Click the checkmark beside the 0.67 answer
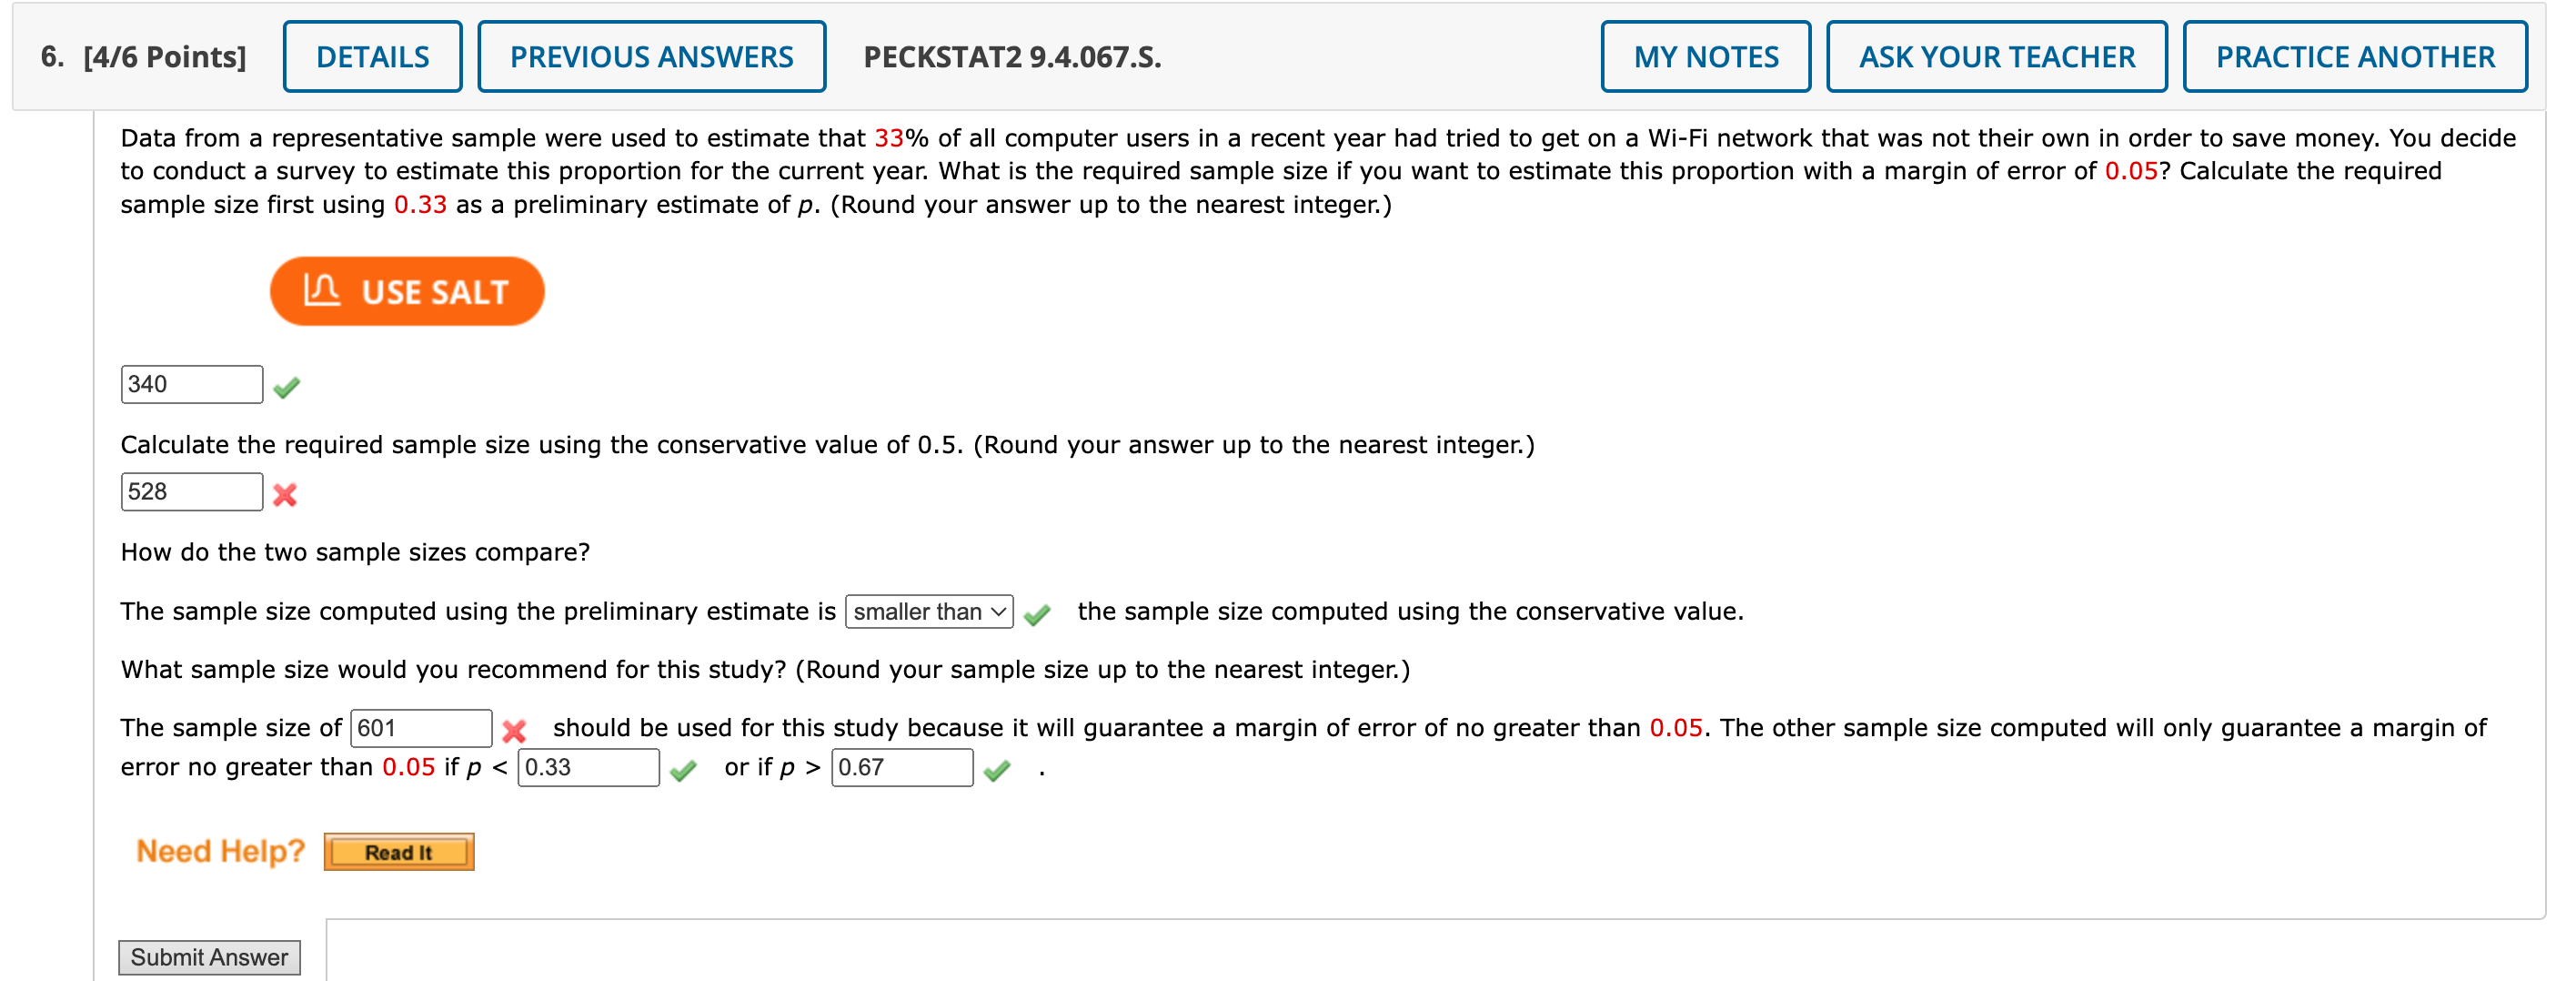 point(997,772)
